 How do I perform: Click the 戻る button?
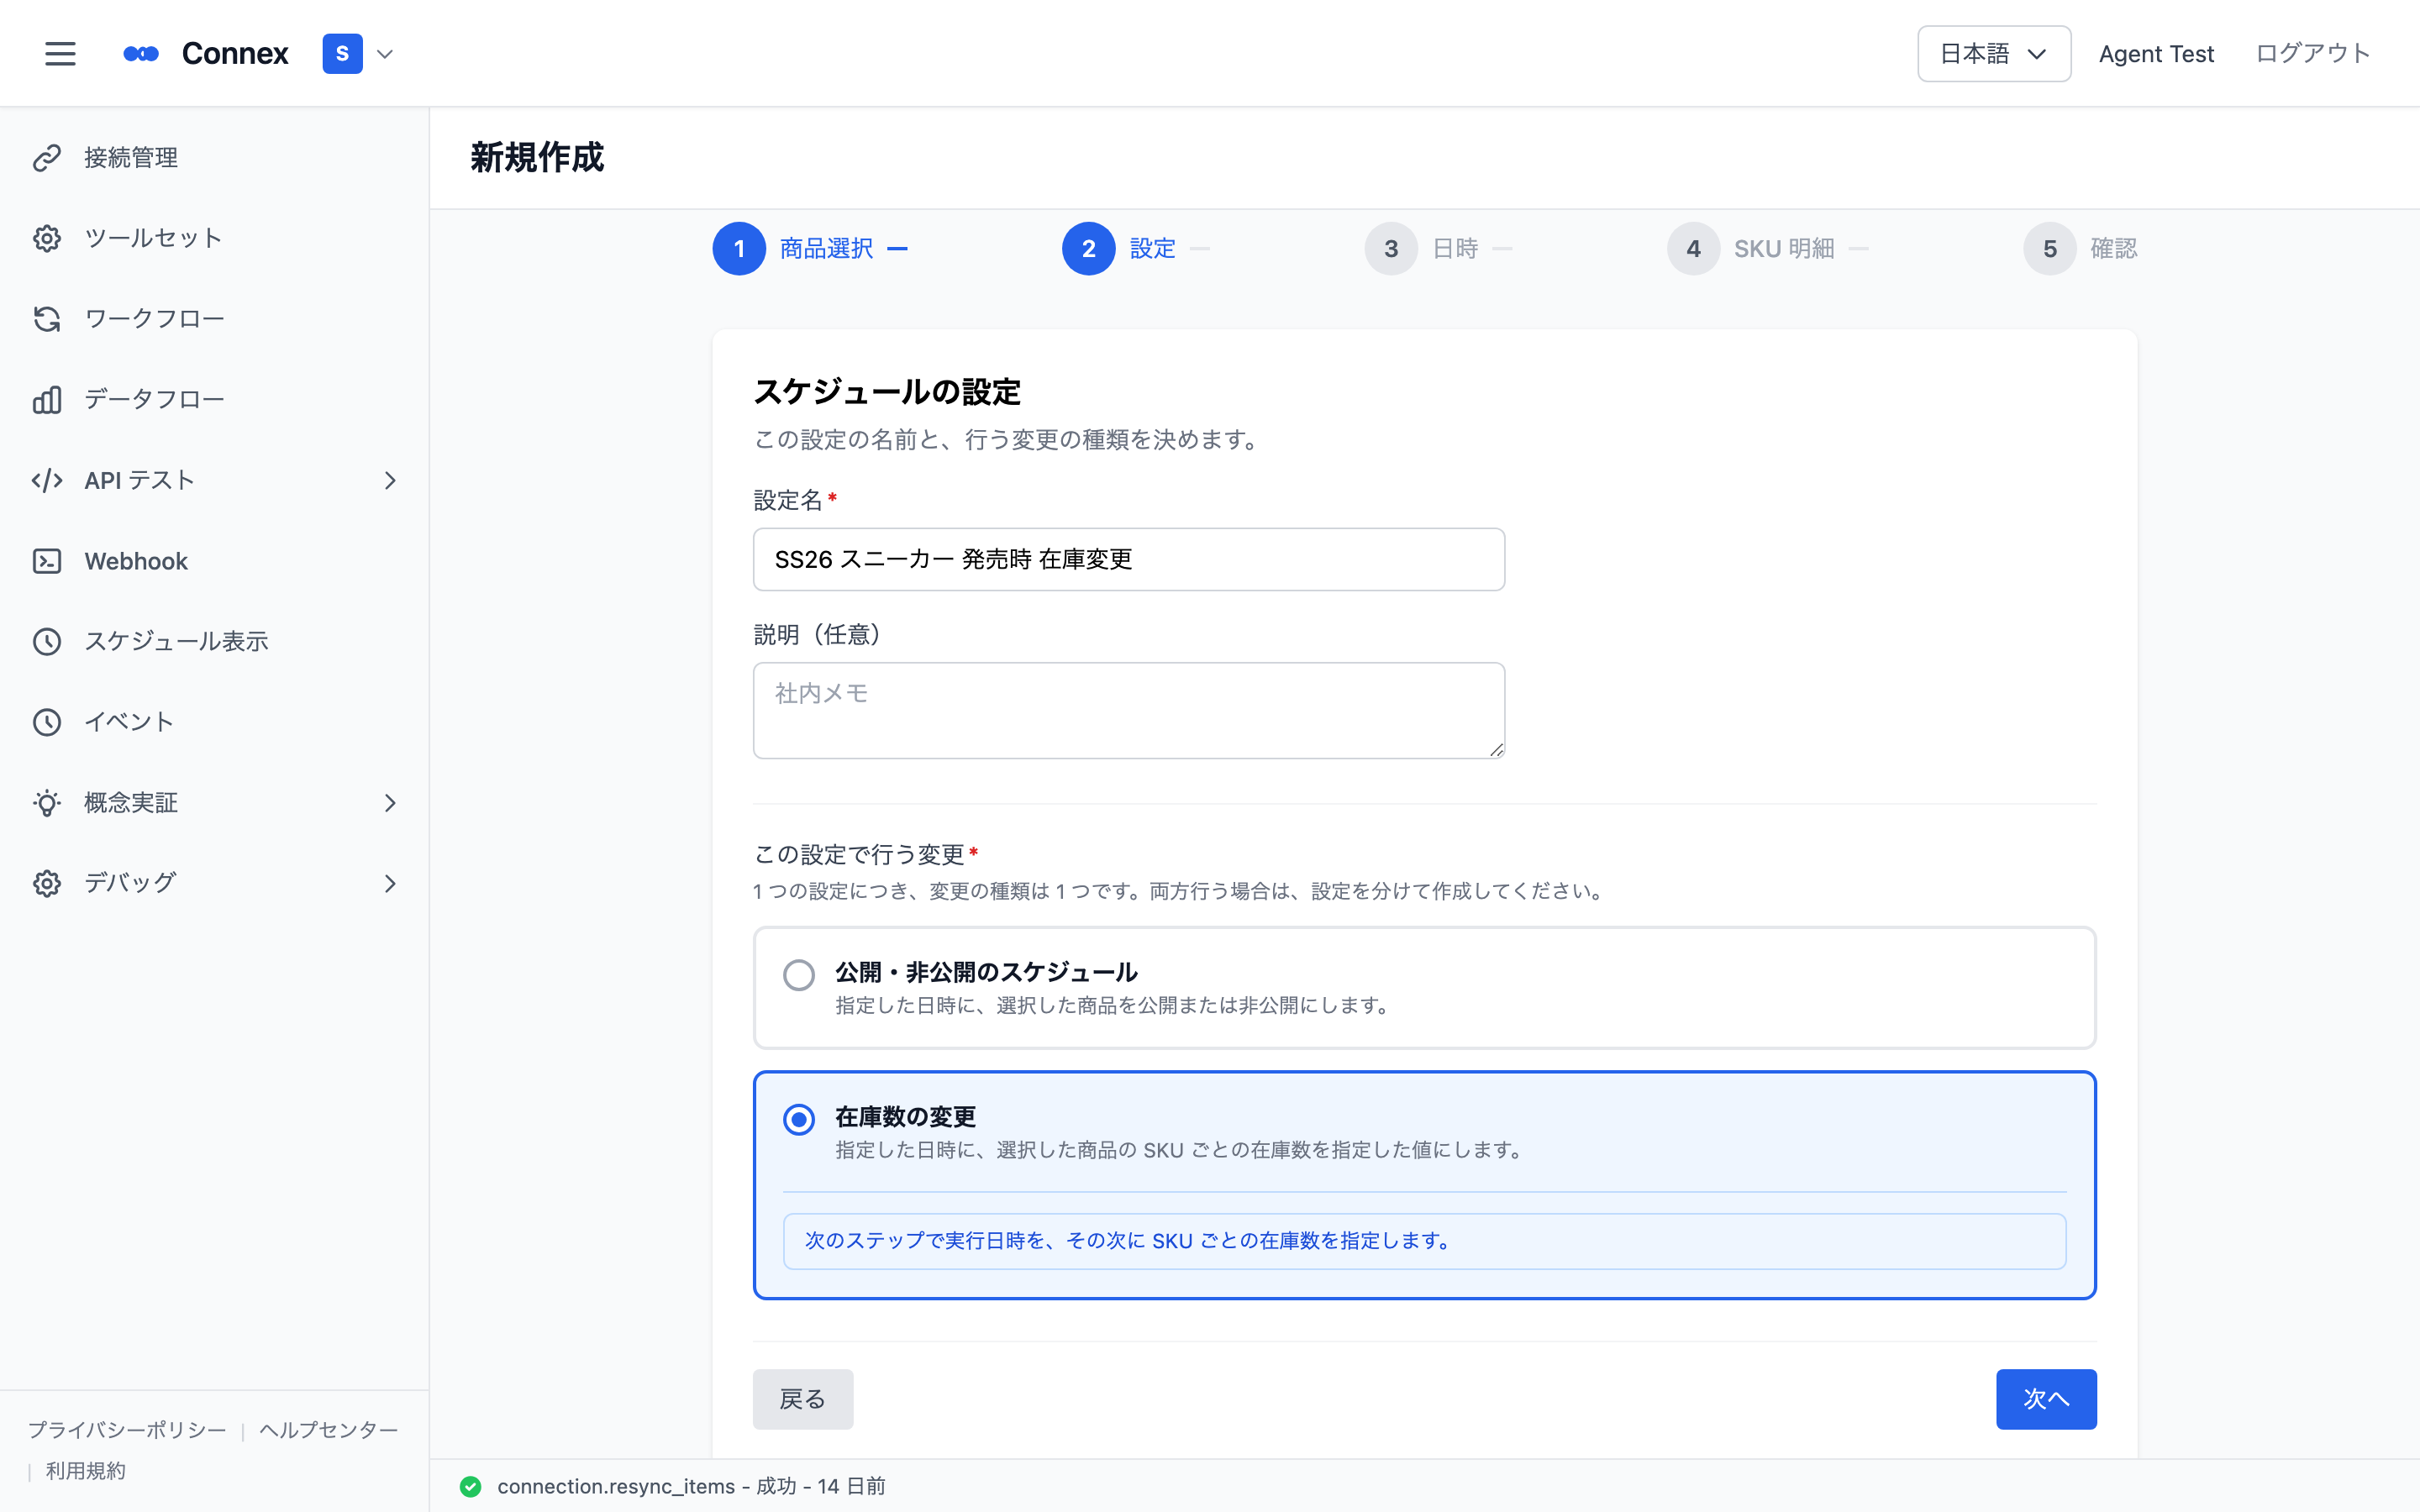pyautogui.click(x=803, y=1399)
